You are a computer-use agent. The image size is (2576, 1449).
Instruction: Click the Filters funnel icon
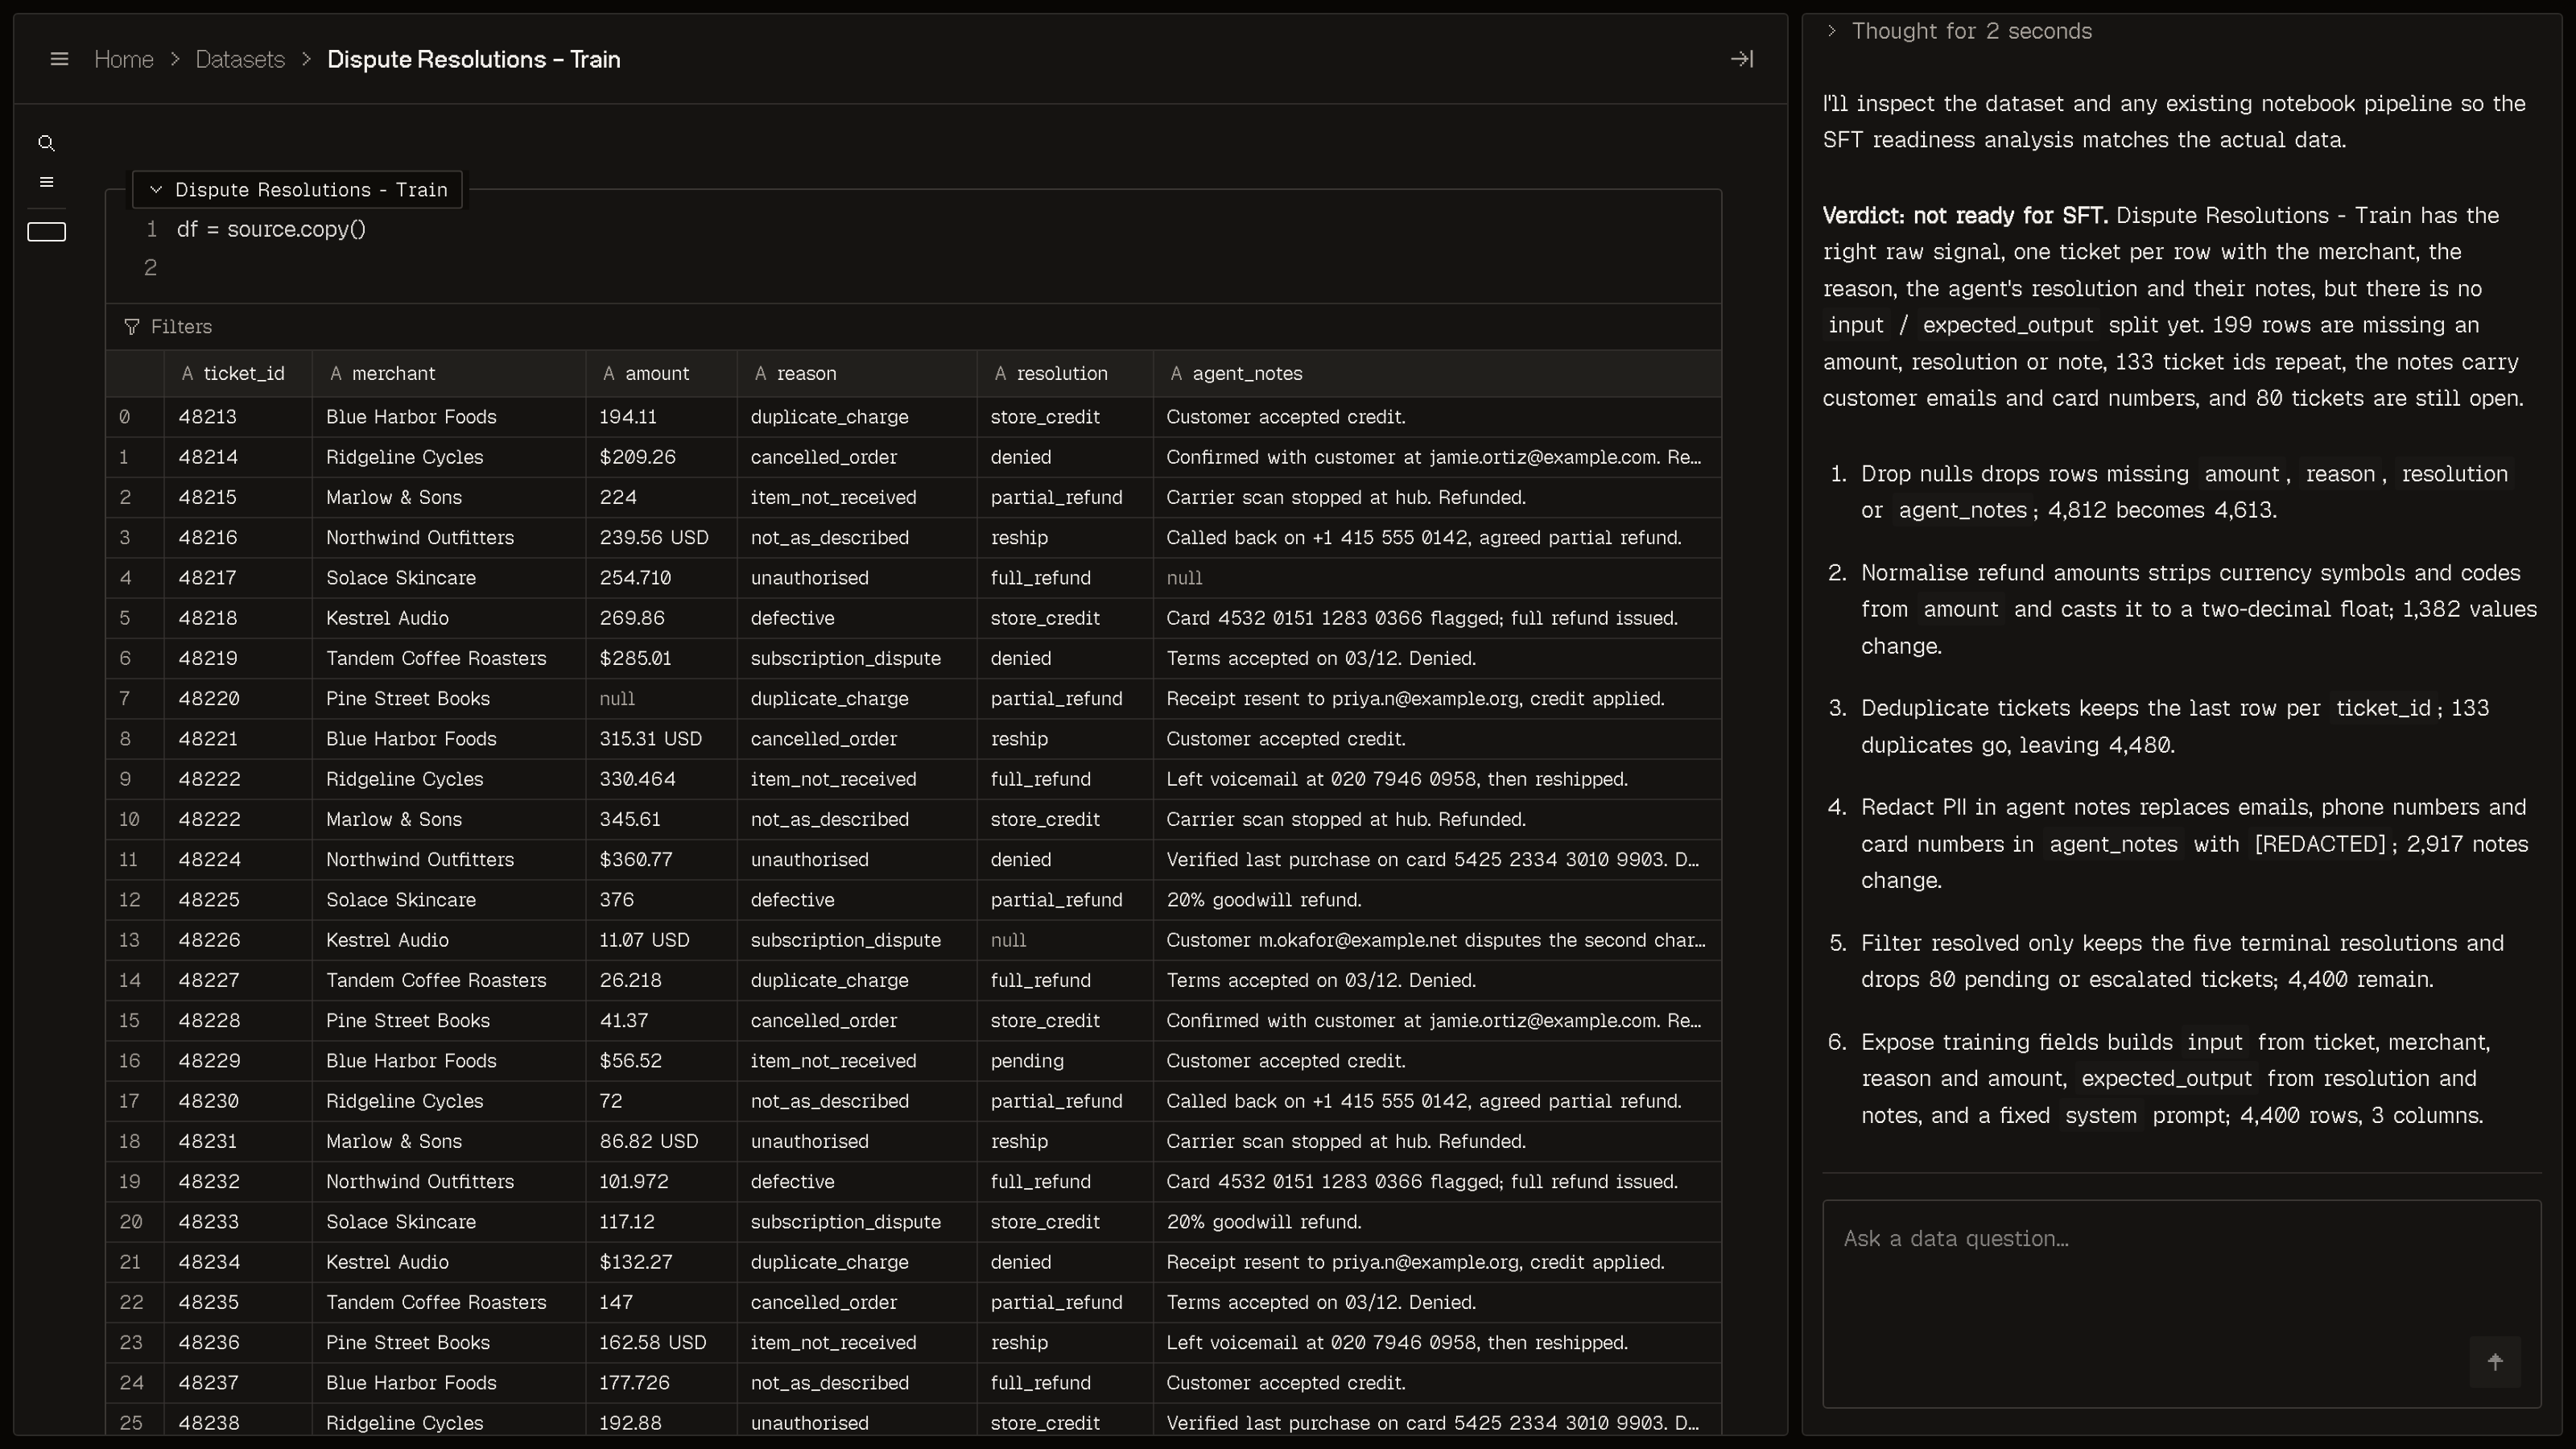[132, 327]
